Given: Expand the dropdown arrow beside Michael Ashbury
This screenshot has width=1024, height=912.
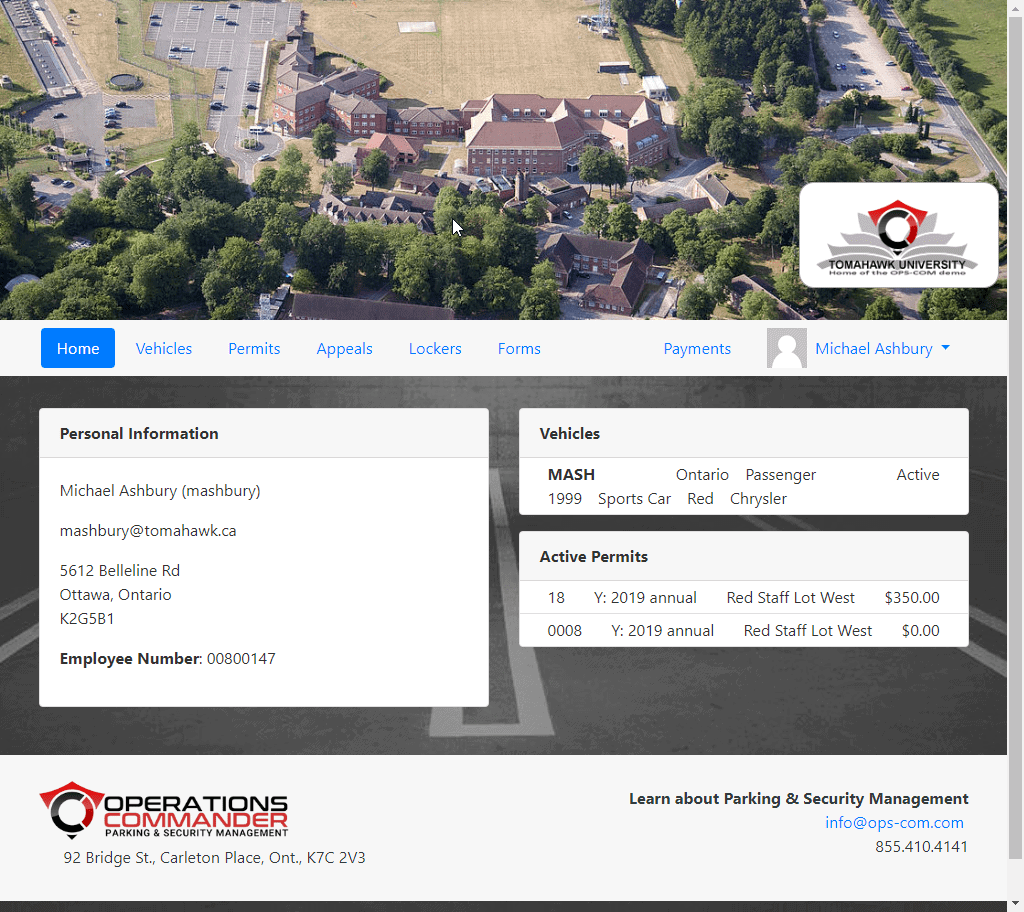Looking at the screenshot, I should click(x=944, y=349).
